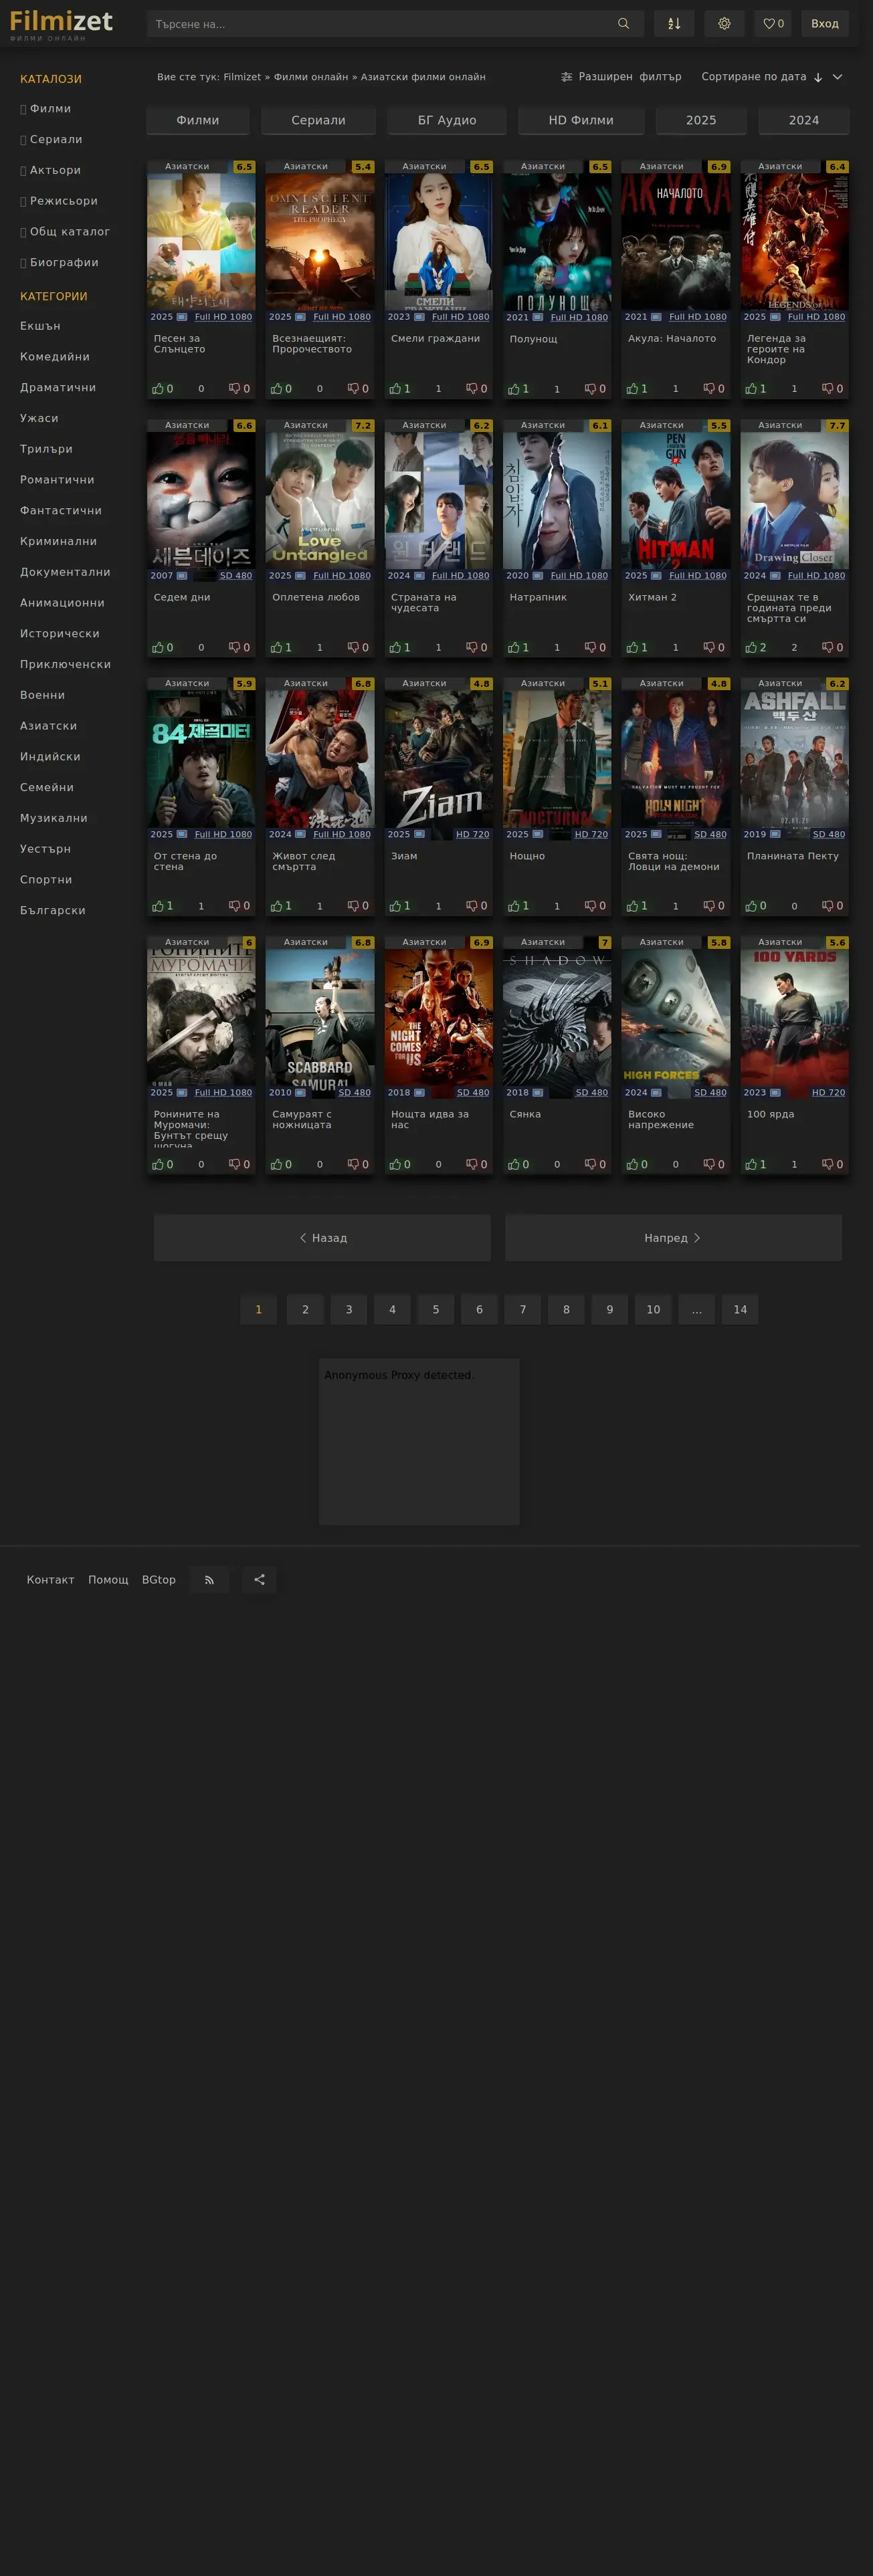Click the share icon in footer
The height and width of the screenshot is (2576, 873).
tap(259, 1580)
